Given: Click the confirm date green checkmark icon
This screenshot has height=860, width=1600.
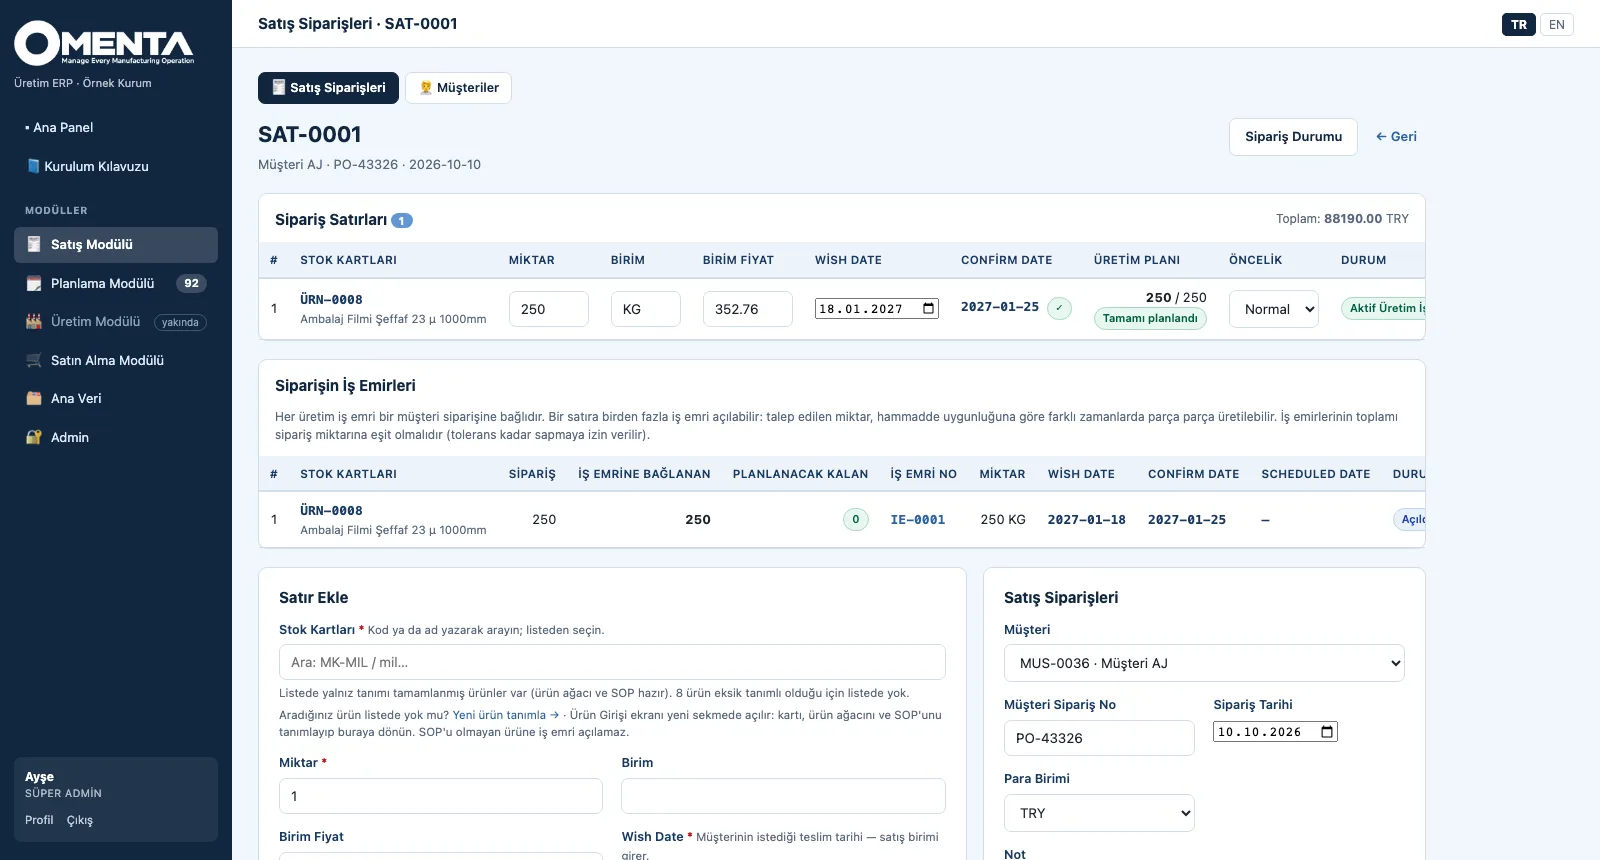Looking at the screenshot, I should pyautogui.click(x=1059, y=308).
